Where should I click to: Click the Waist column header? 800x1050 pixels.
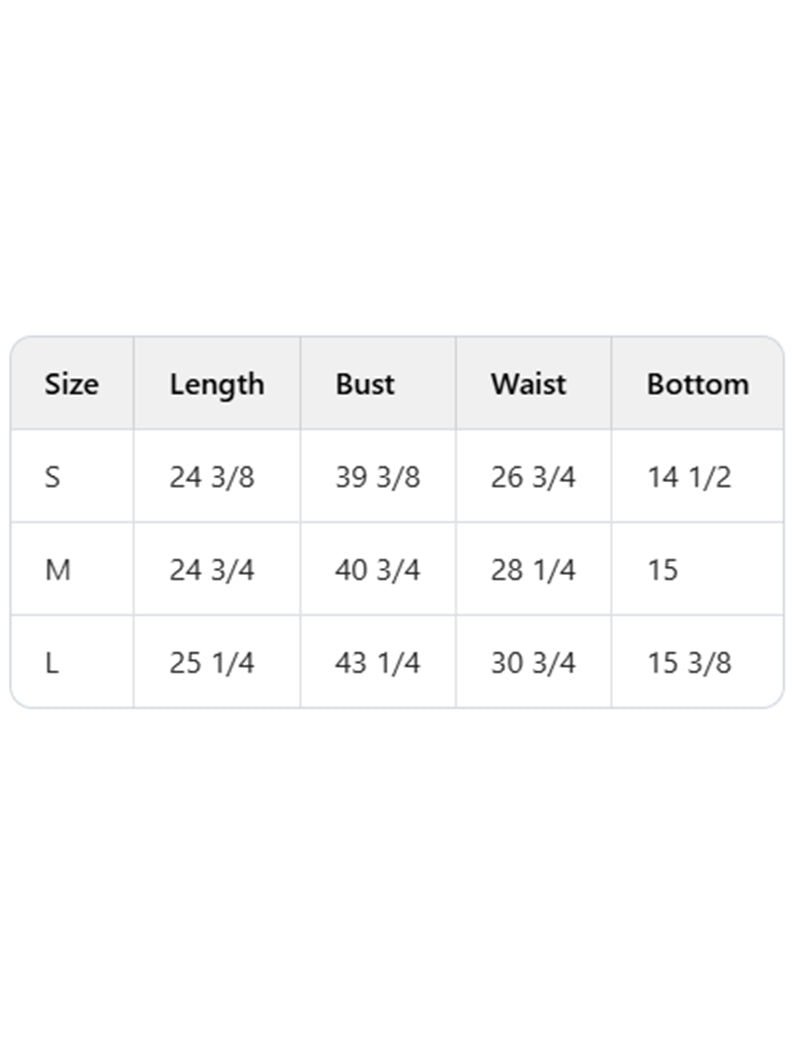tap(528, 384)
